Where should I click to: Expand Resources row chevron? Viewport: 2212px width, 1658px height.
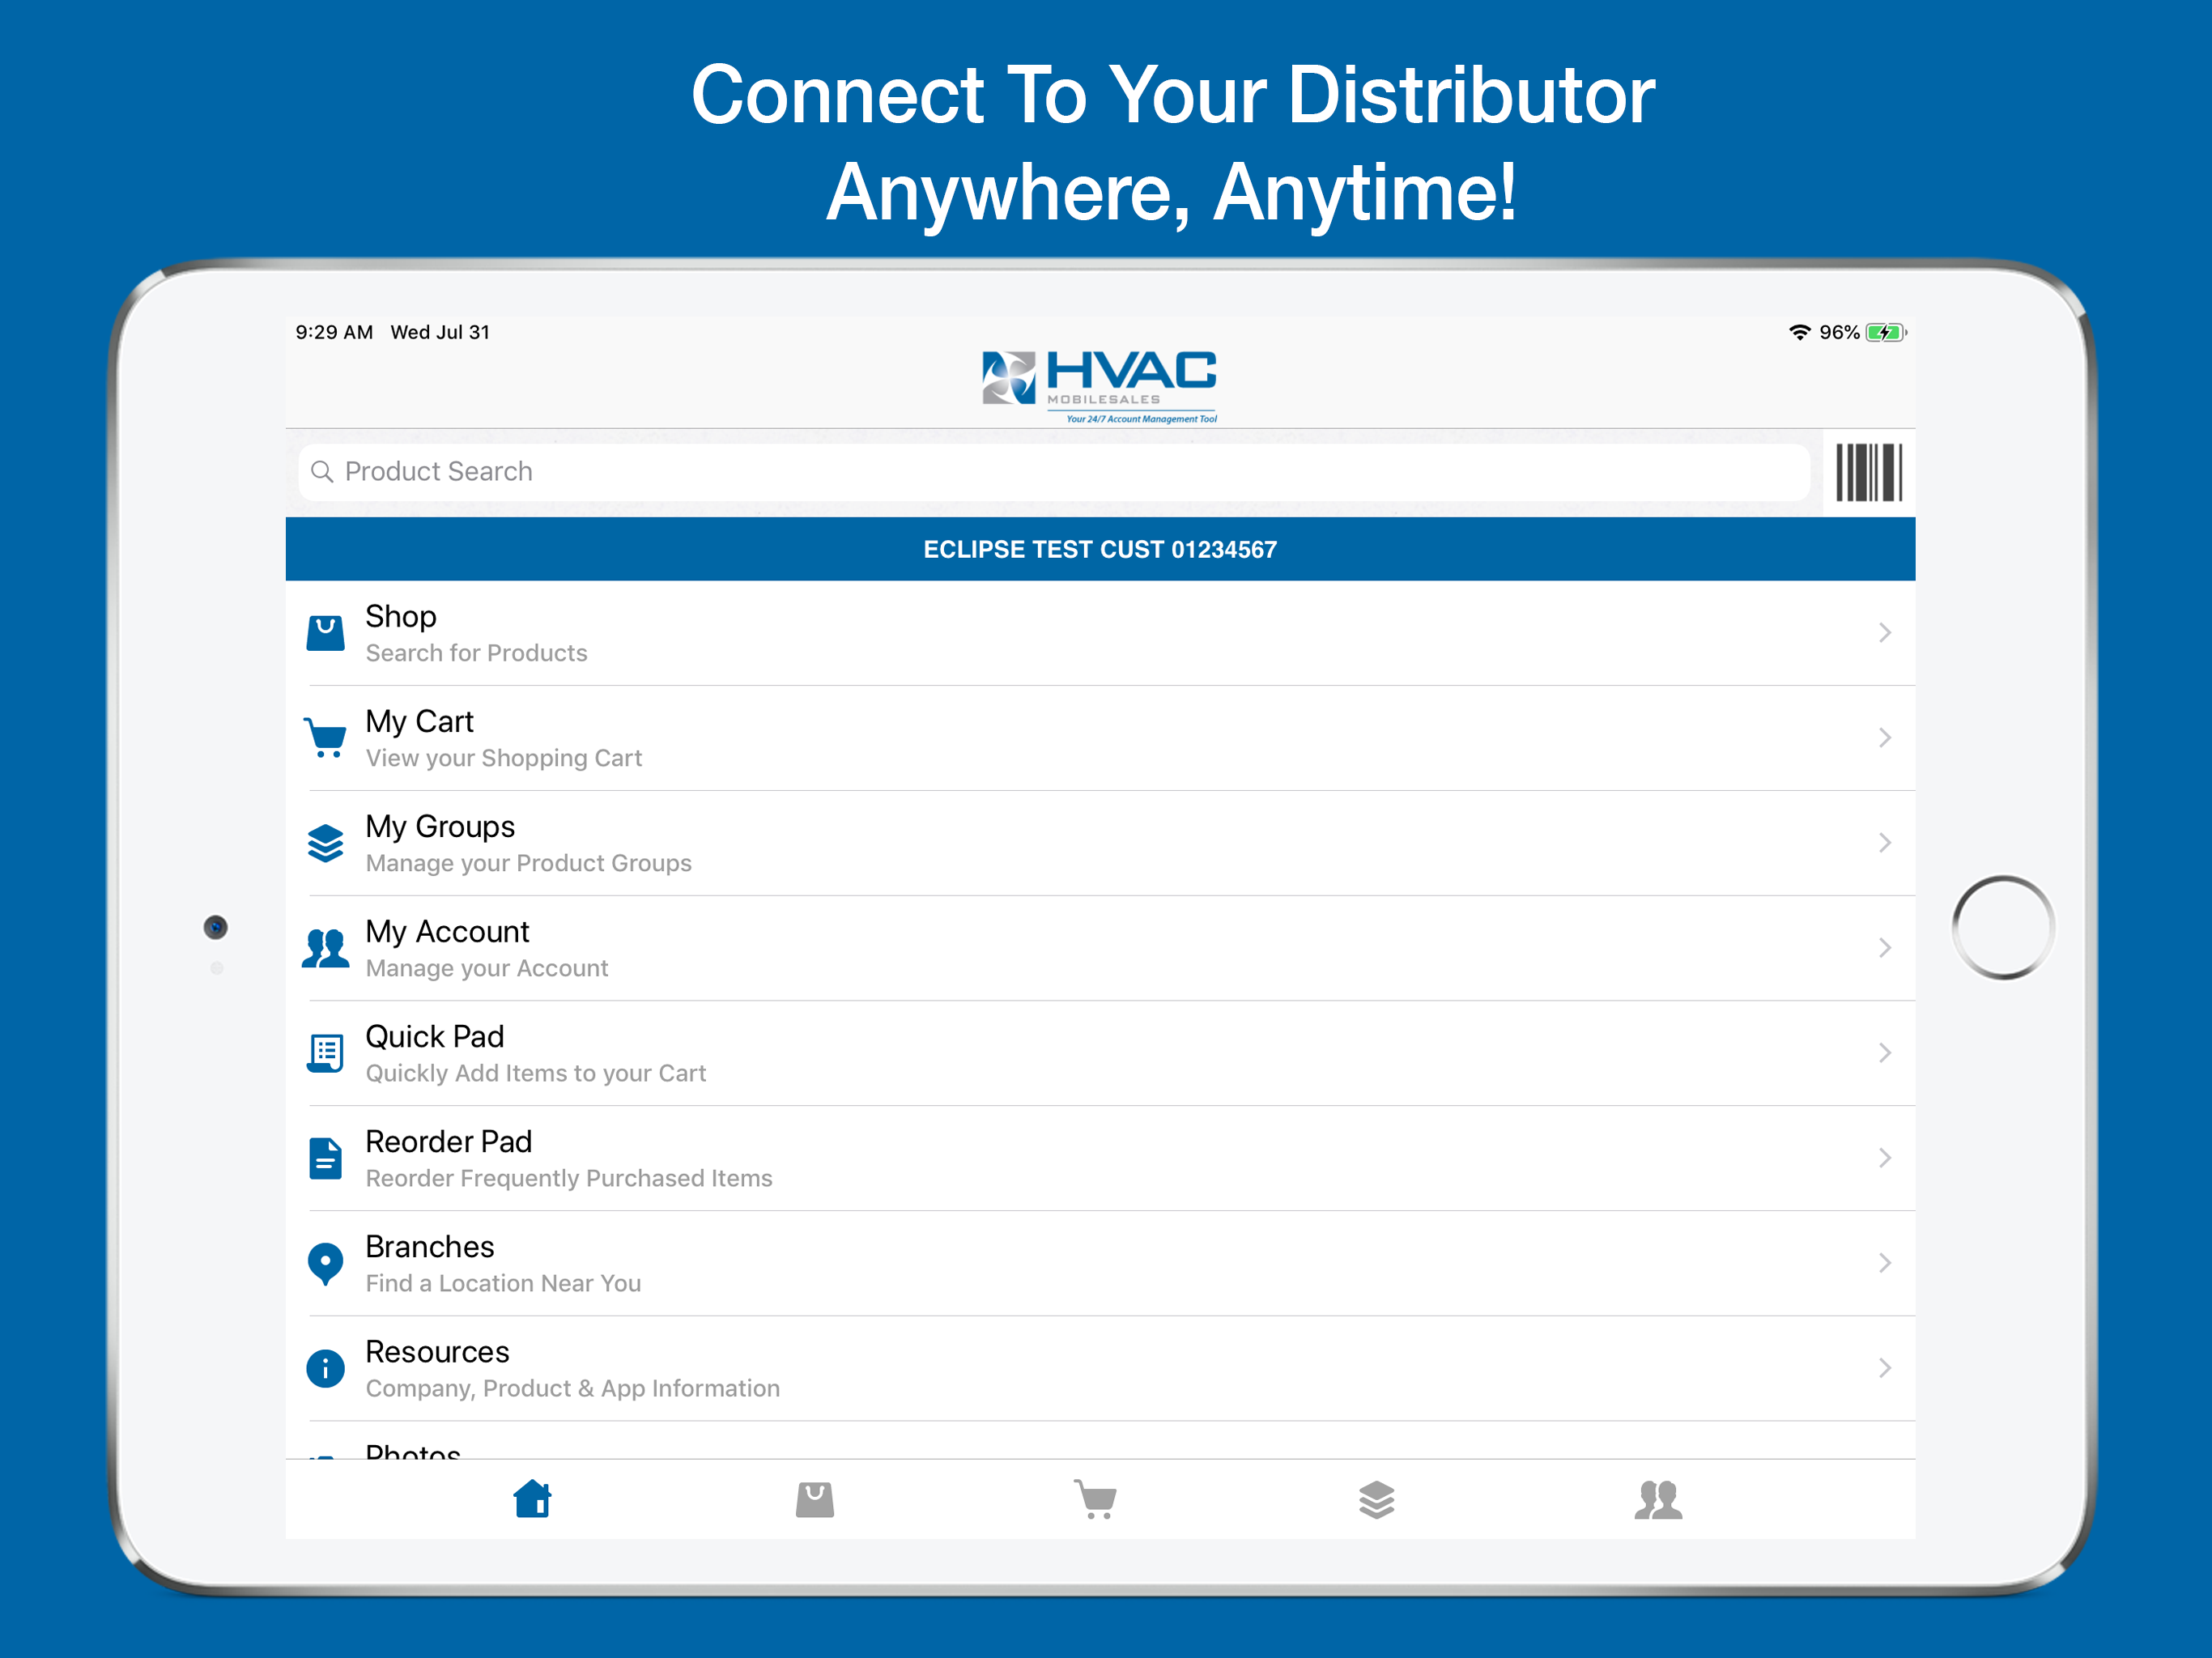(x=1884, y=1368)
